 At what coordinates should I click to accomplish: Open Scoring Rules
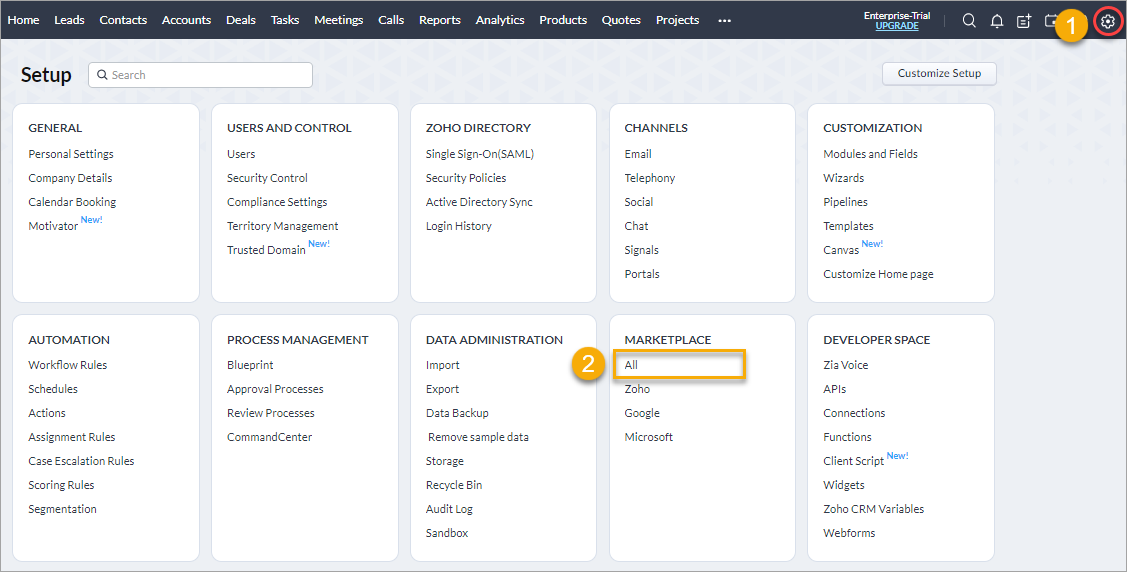coord(61,485)
